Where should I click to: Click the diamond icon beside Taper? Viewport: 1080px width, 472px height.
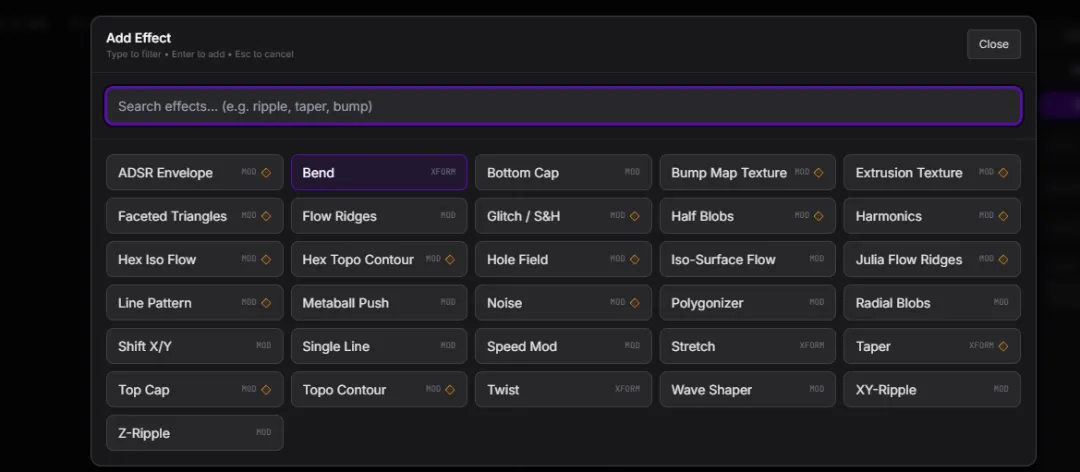point(1003,346)
